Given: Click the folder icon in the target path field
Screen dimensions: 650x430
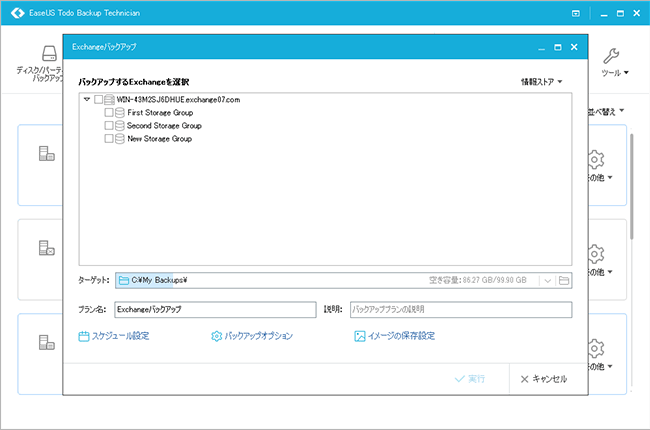Looking at the screenshot, I should (x=124, y=280).
